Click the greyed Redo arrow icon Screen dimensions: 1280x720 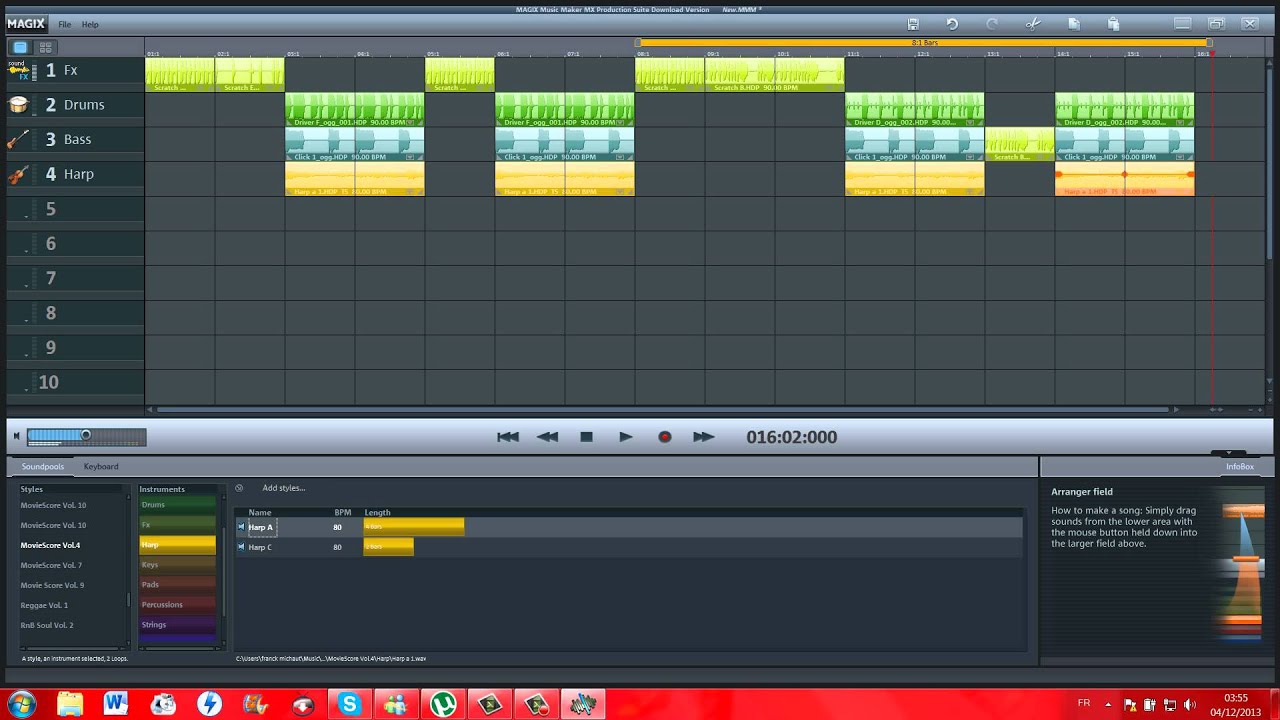point(992,24)
